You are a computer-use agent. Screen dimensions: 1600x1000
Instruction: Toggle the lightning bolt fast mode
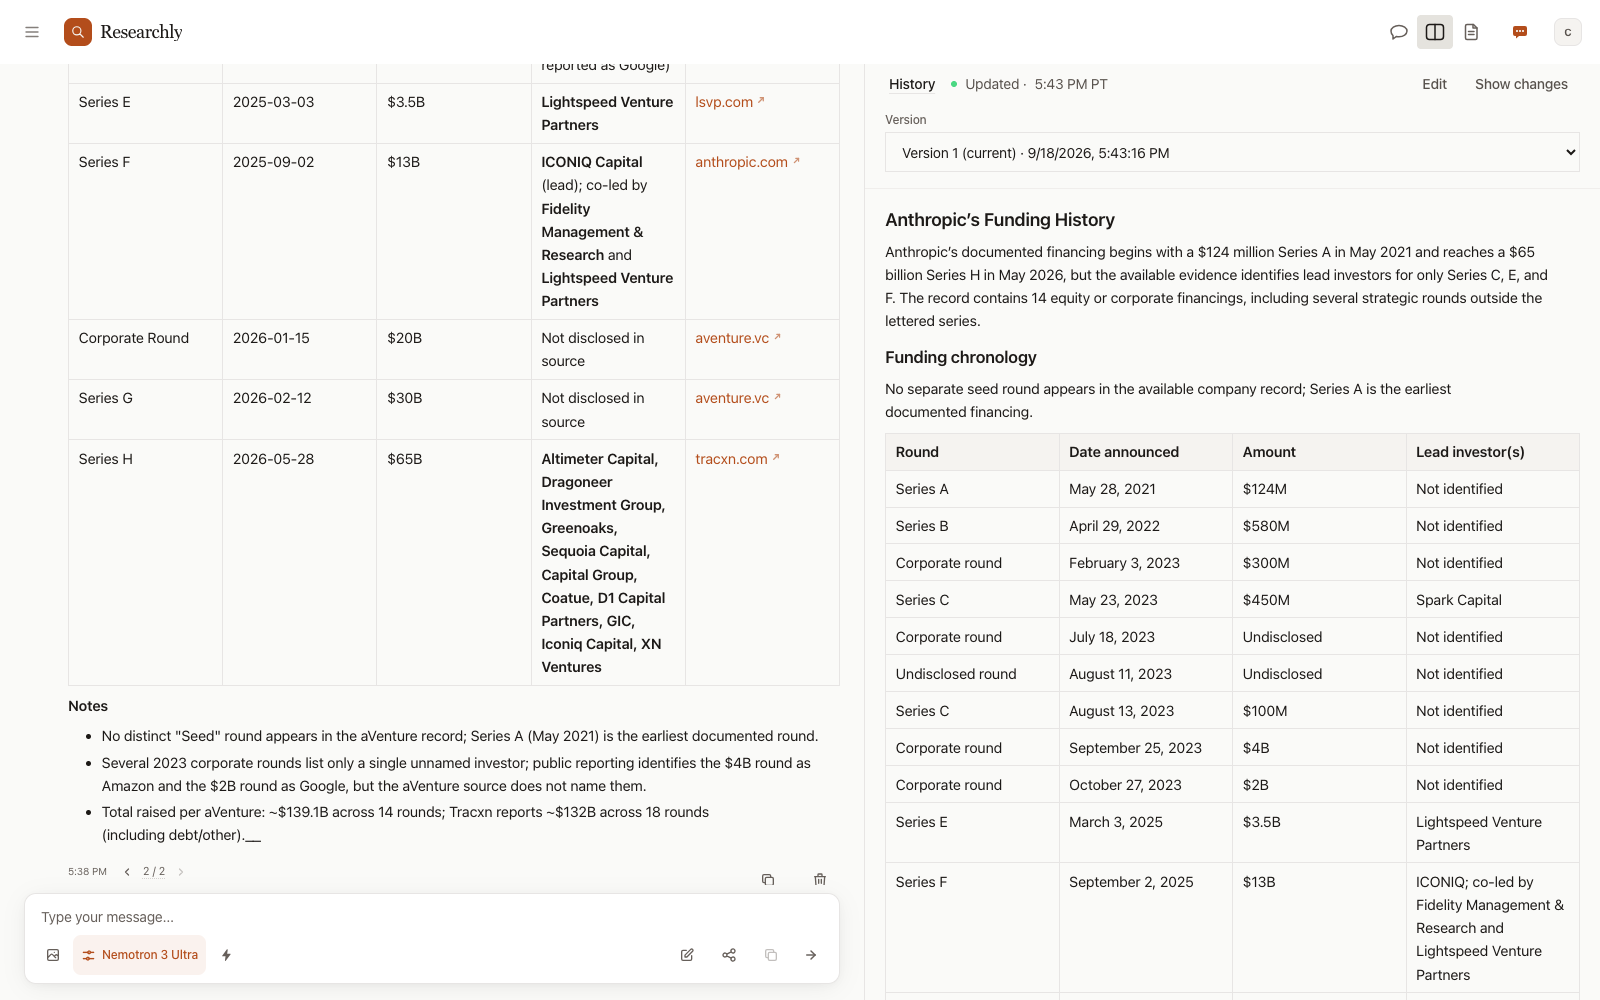pyautogui.click(x=227, y=955)
